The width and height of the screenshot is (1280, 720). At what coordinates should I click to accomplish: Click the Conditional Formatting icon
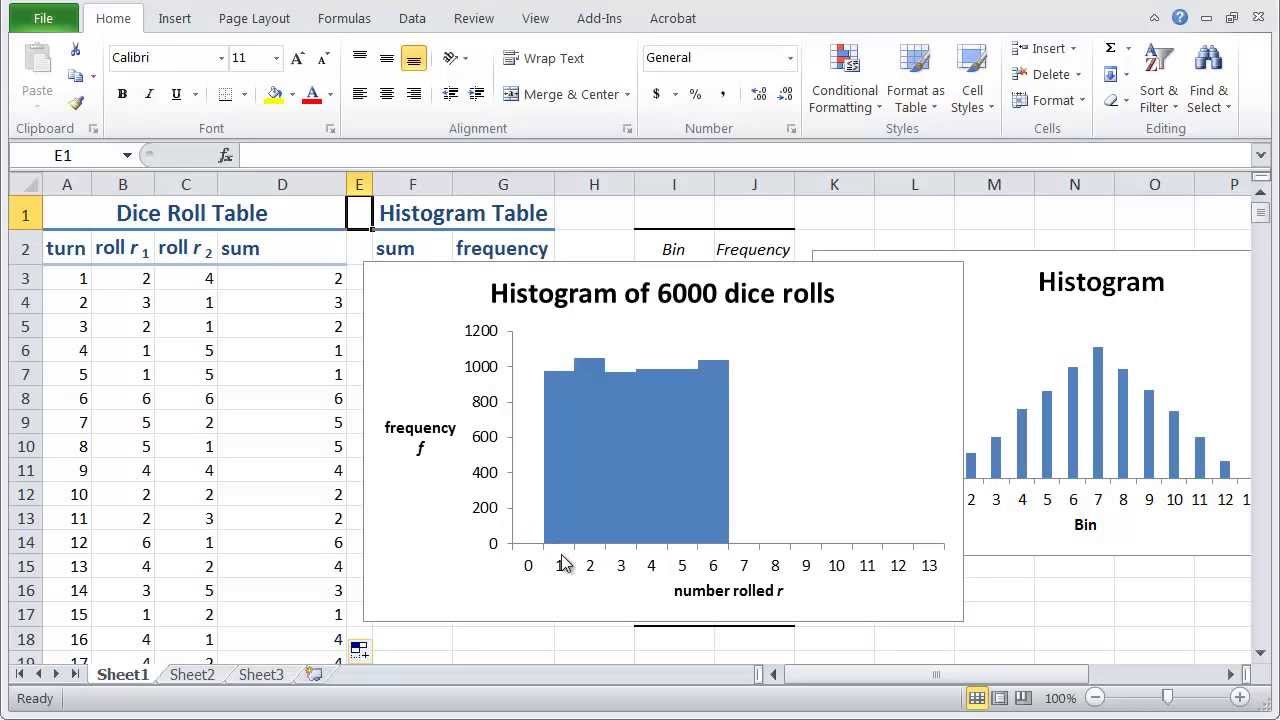845,60
